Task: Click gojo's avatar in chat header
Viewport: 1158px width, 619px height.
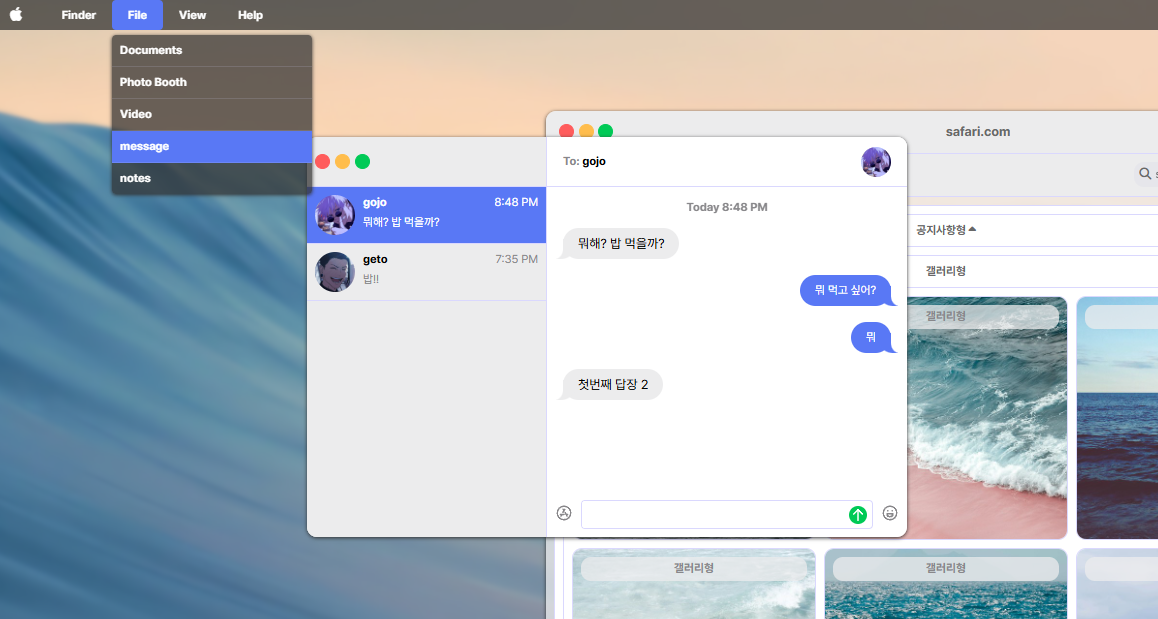Action: (x=876, y=162)
